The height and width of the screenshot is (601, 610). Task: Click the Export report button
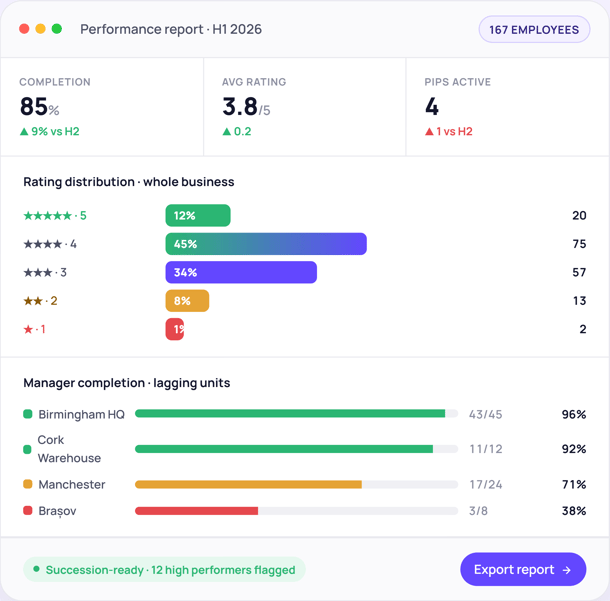click(523, 569)
